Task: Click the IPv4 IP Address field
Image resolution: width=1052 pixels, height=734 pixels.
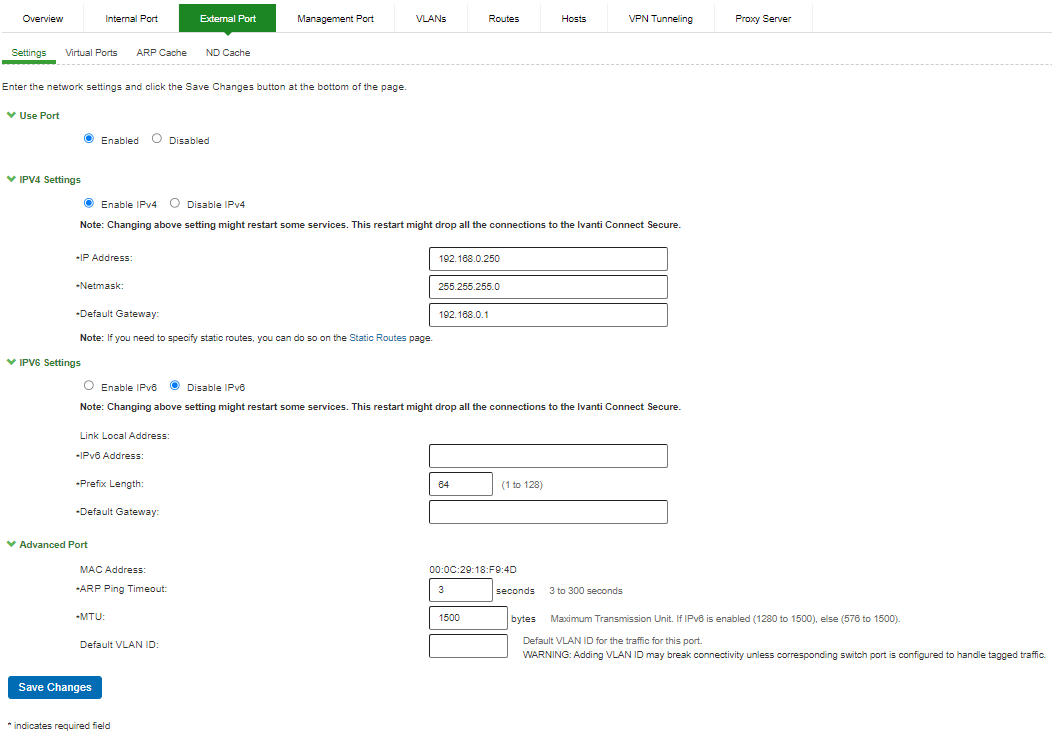Action: tap(547, 259)
